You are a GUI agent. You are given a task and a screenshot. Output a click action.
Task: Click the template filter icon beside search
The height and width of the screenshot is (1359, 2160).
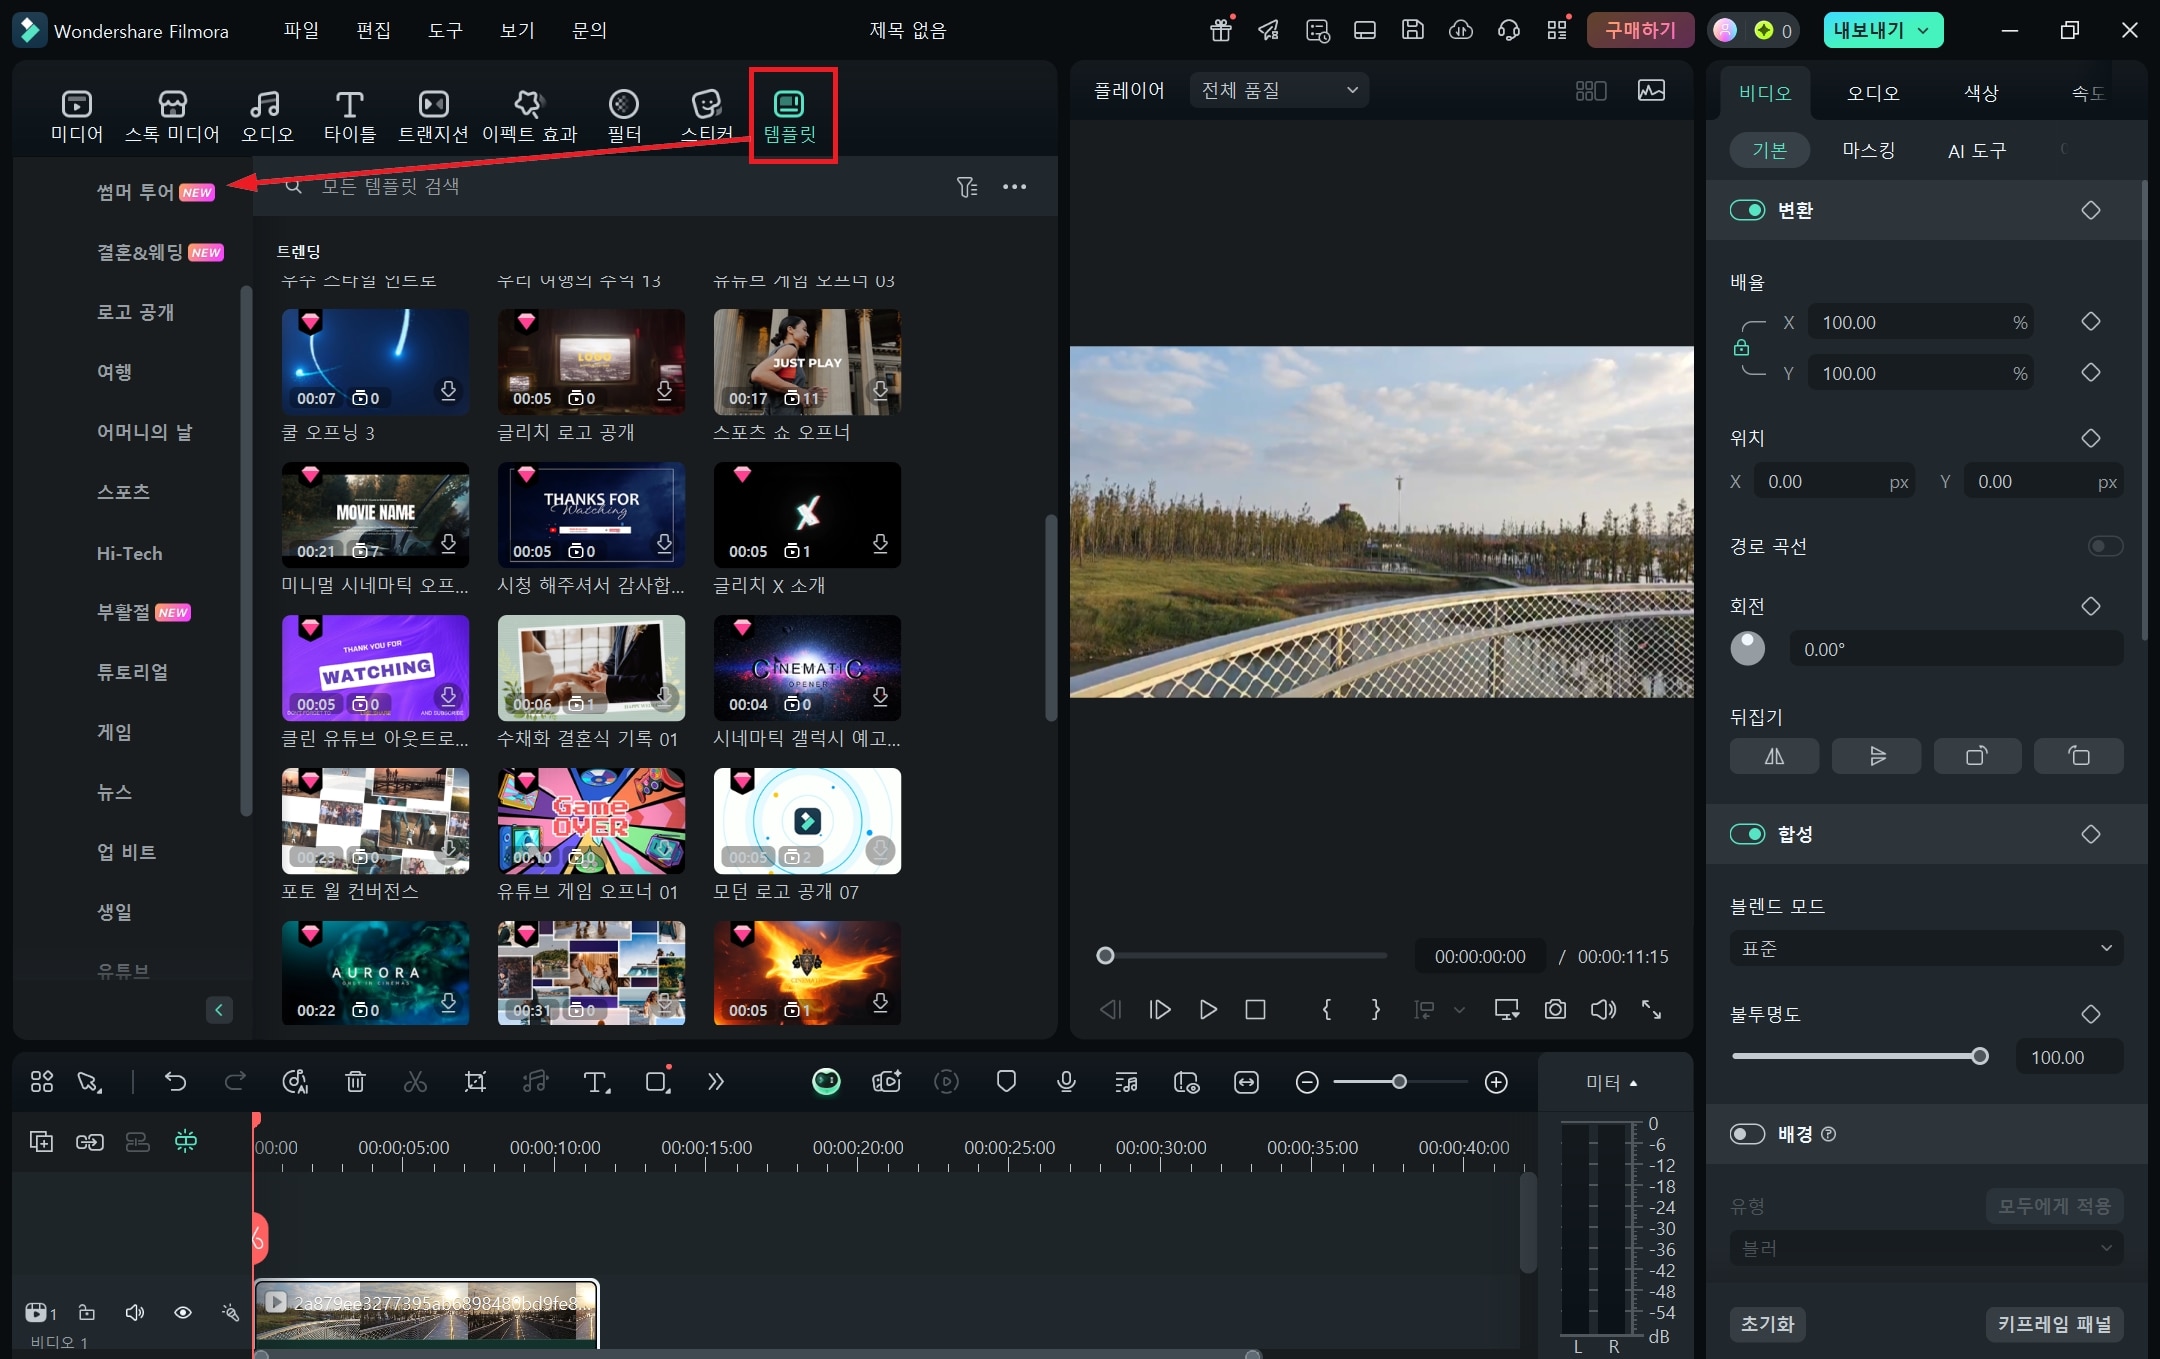(967, 187)
